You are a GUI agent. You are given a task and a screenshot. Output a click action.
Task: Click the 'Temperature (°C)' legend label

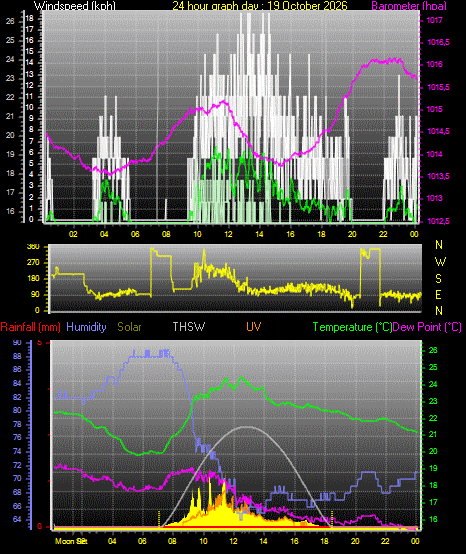[352, 327]
